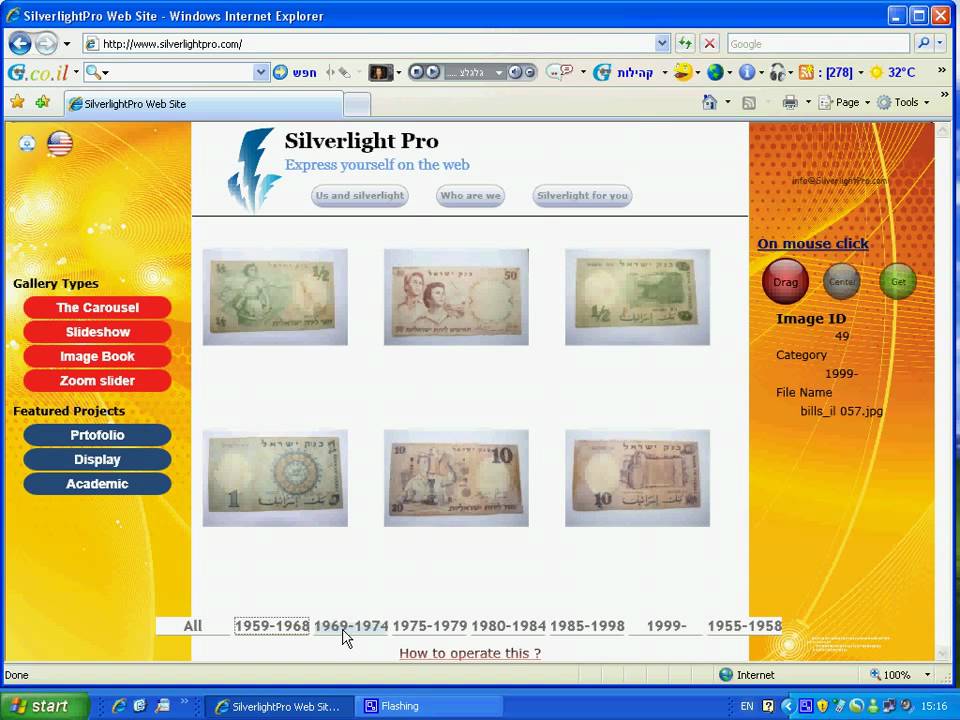Image resolution: width=960 pixels, height=720 pixels.
Task: Filter gallery by 1985-1998
Action: 587,626
